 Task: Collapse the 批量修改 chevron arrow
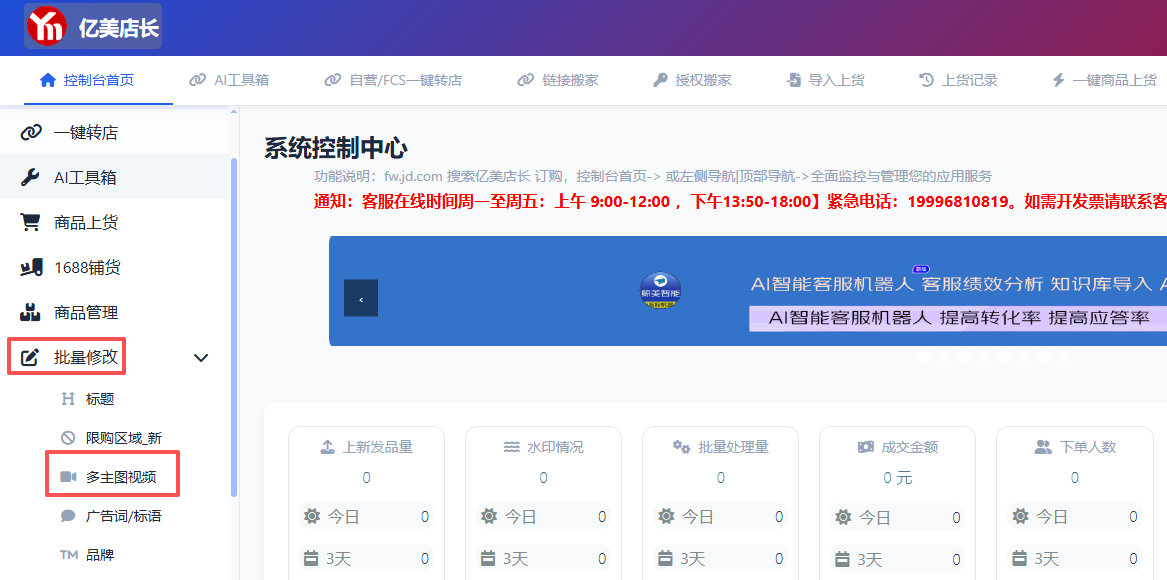tap(201, 357)
